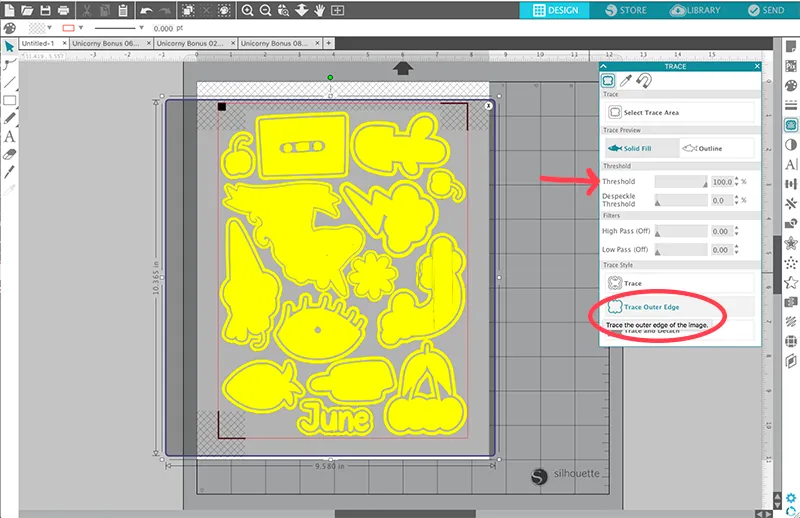Open Text Style panel from right sidebar

click(791, 164)
